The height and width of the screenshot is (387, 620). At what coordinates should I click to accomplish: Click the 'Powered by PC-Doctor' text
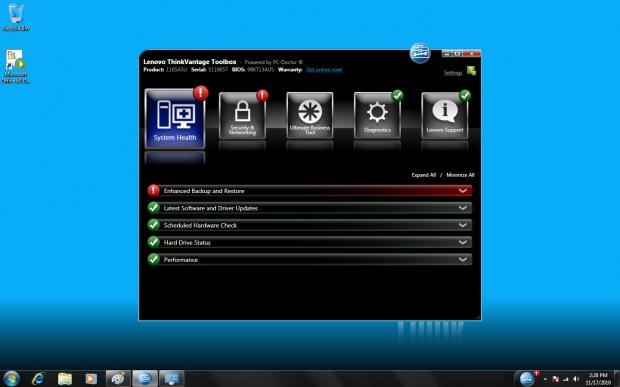point(274,62)
